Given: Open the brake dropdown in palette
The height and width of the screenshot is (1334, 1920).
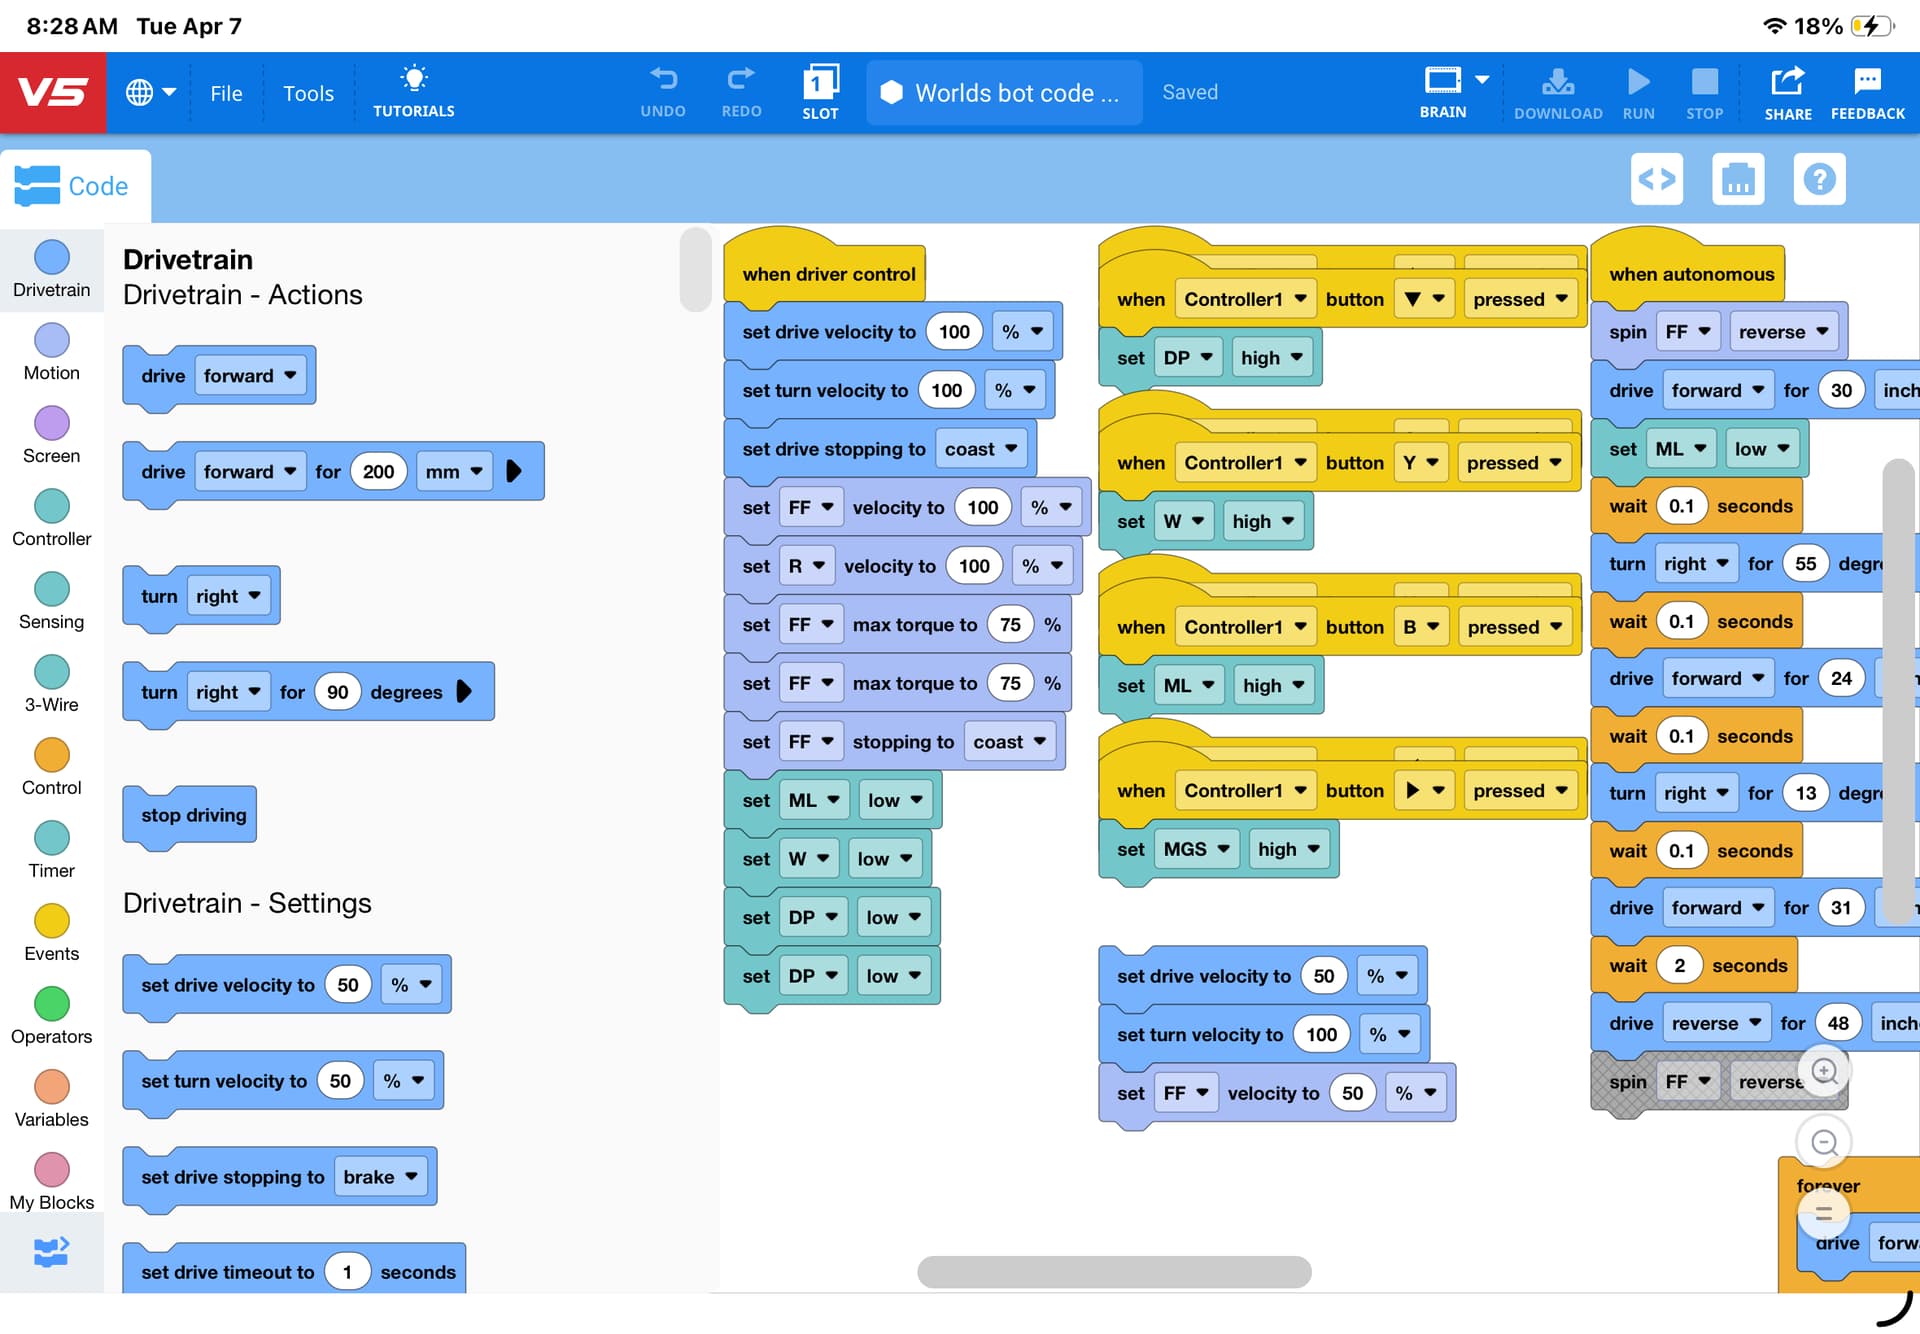Looking at the screenshot, I should click(x=380, y=1177).
